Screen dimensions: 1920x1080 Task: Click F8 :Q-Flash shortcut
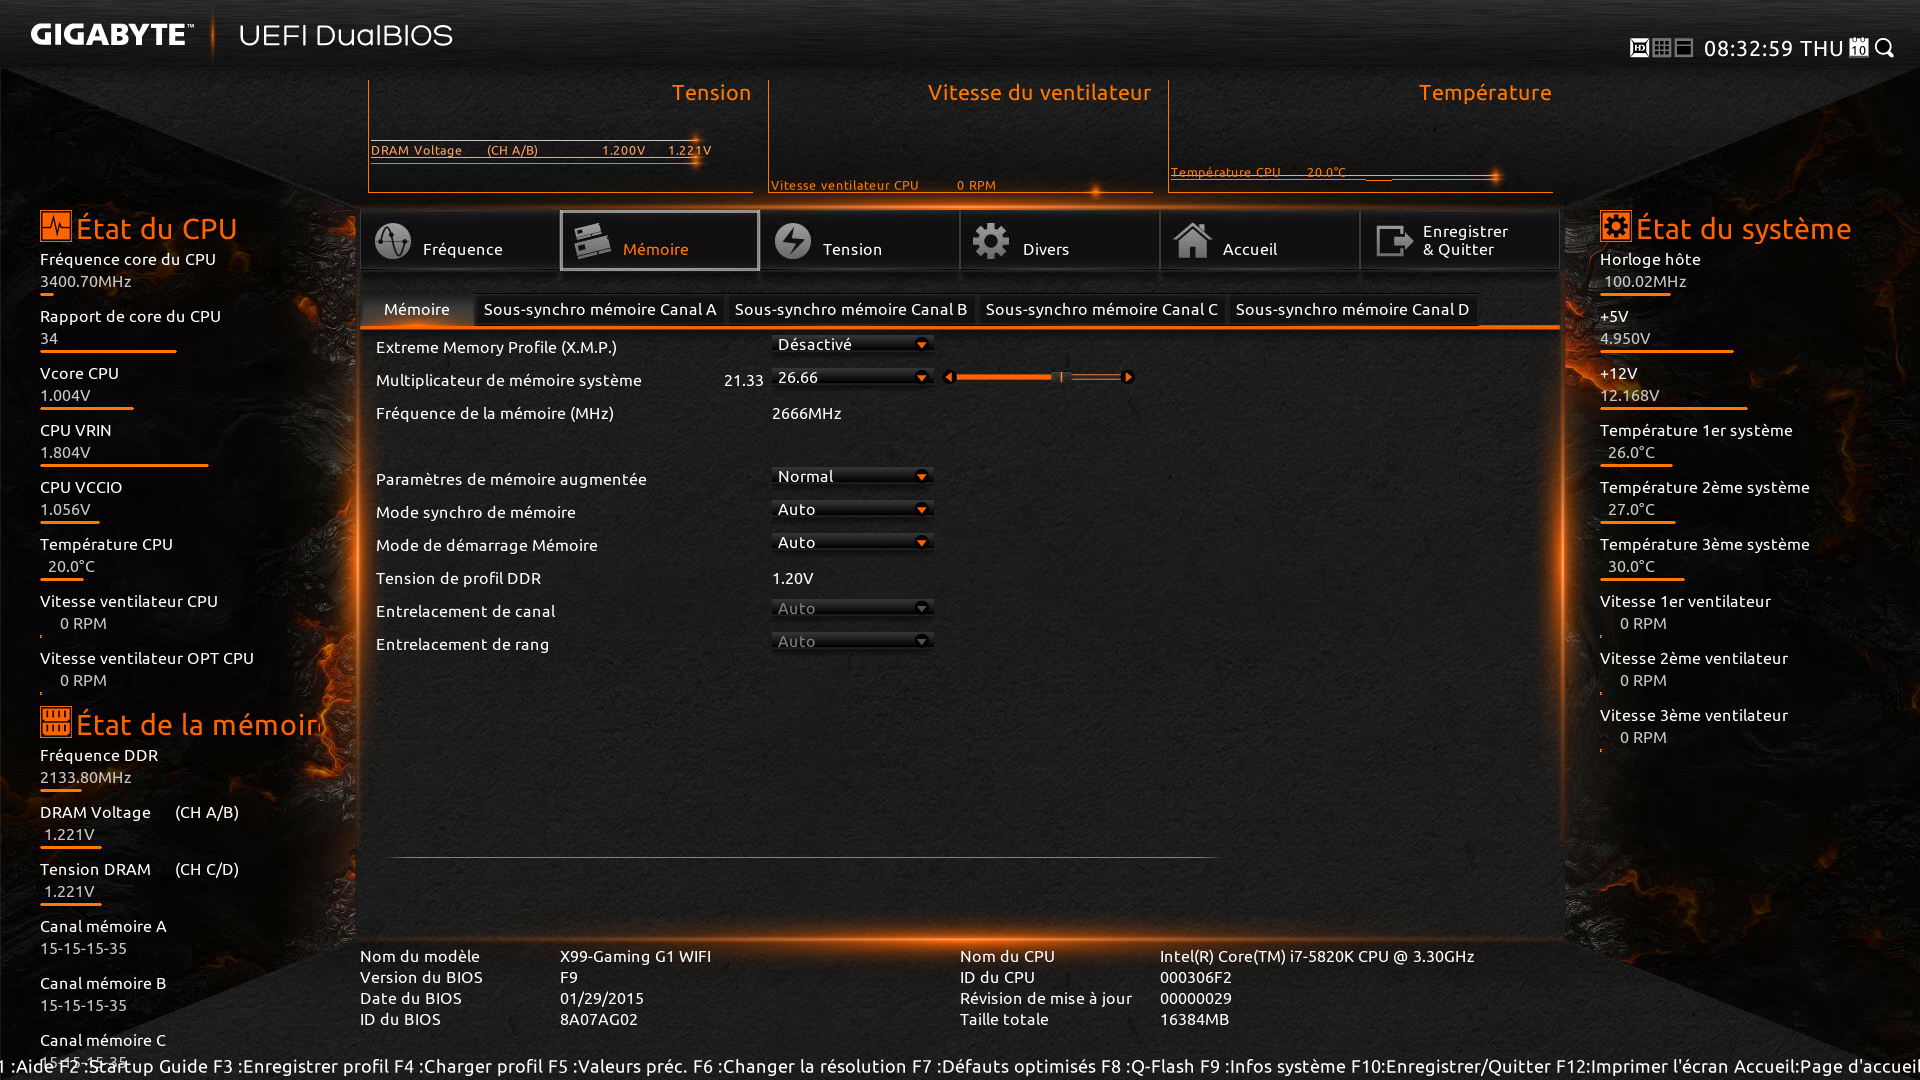click(x=1147, y=1067)
